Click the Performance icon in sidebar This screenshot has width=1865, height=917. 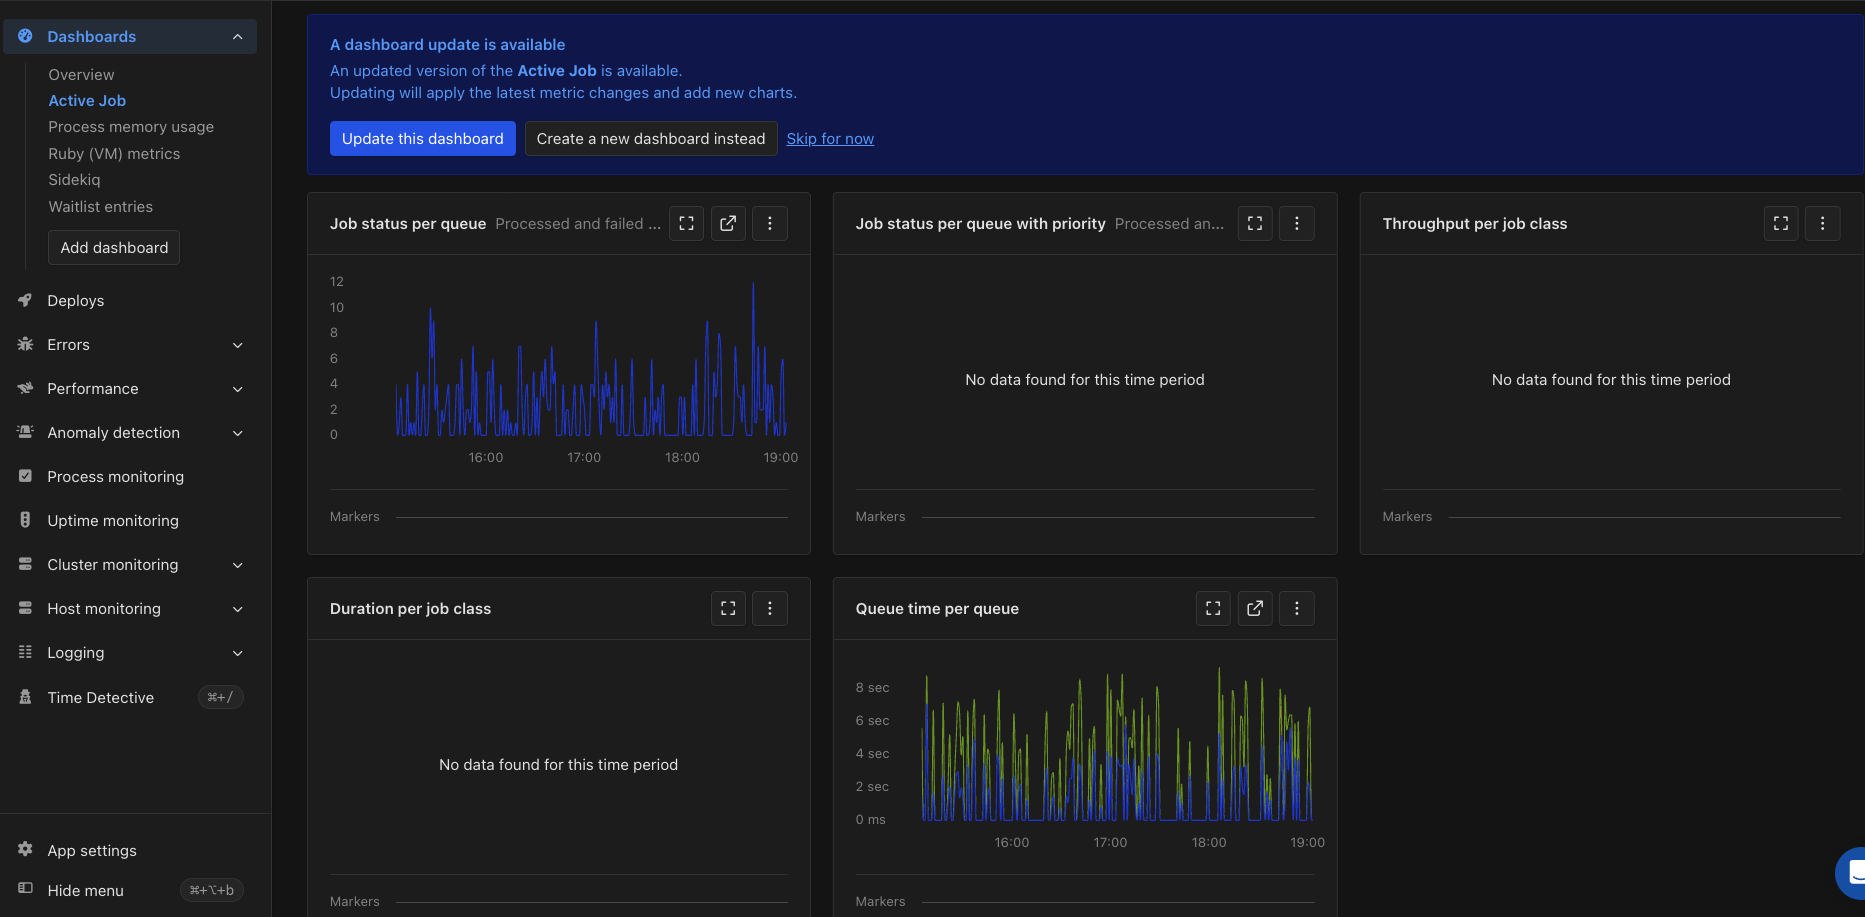25,388
